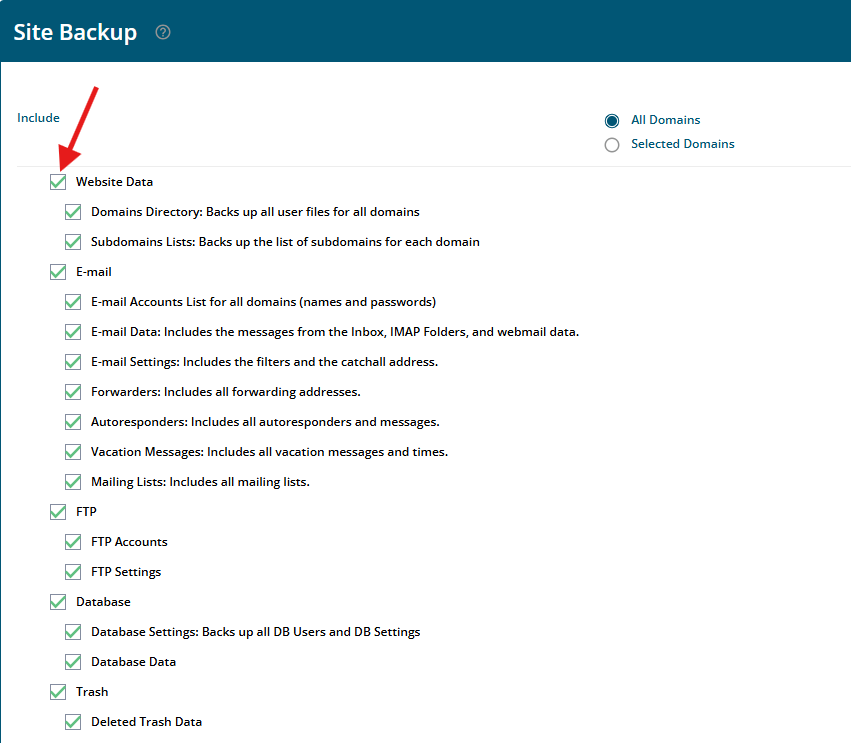Image resolution: width=851 pixels, height=743 pixels.
Task: Uncheck the Subdomains Lists checkbox
Action: 73,242
